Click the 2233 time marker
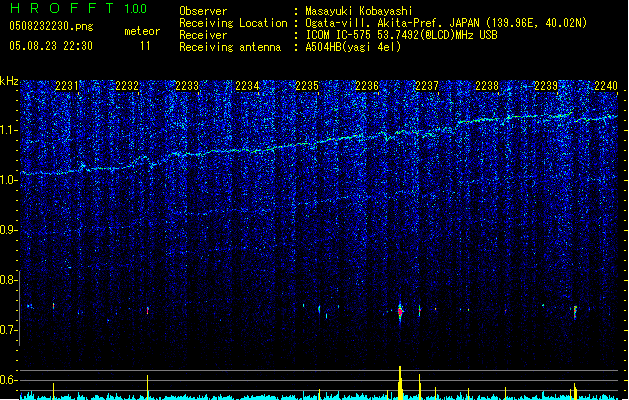 [187, 86]
